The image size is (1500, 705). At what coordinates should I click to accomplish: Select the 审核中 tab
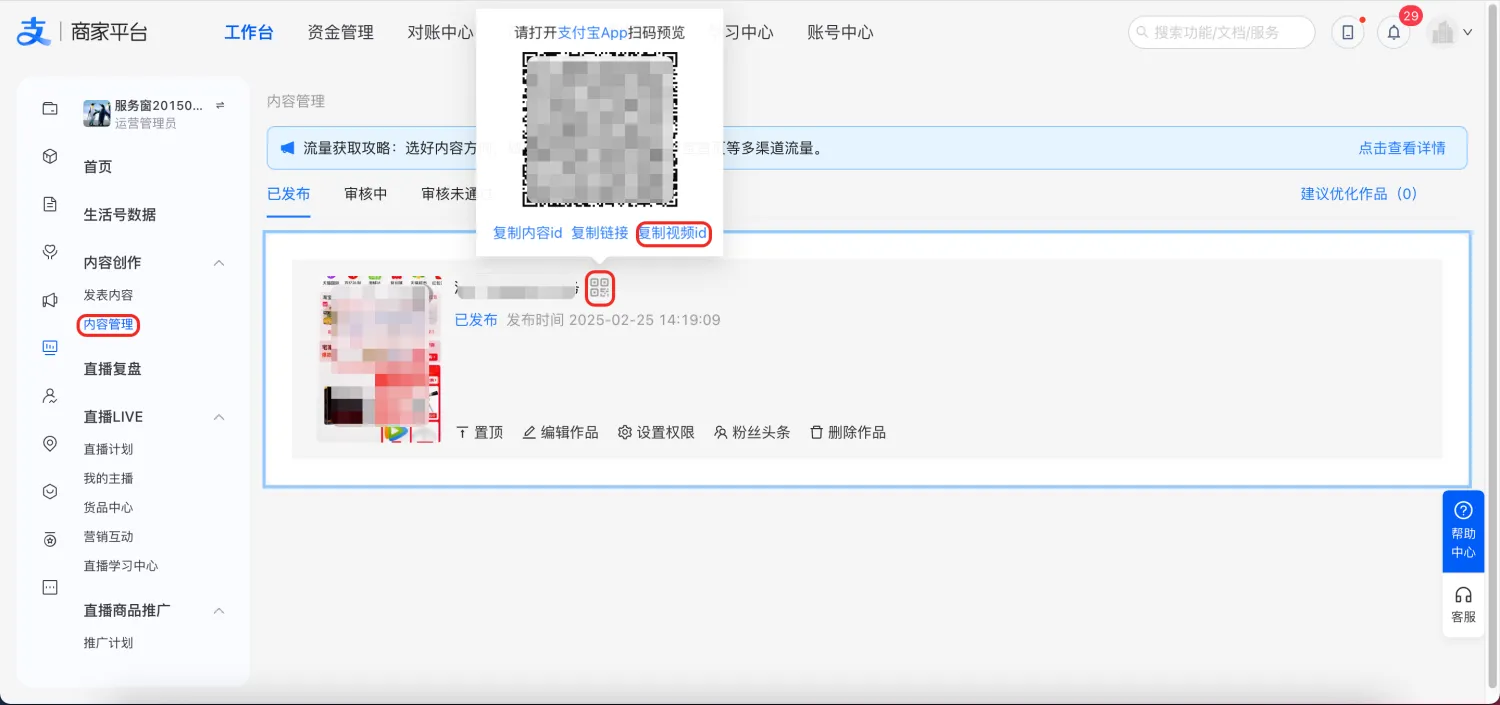(366, 194)
